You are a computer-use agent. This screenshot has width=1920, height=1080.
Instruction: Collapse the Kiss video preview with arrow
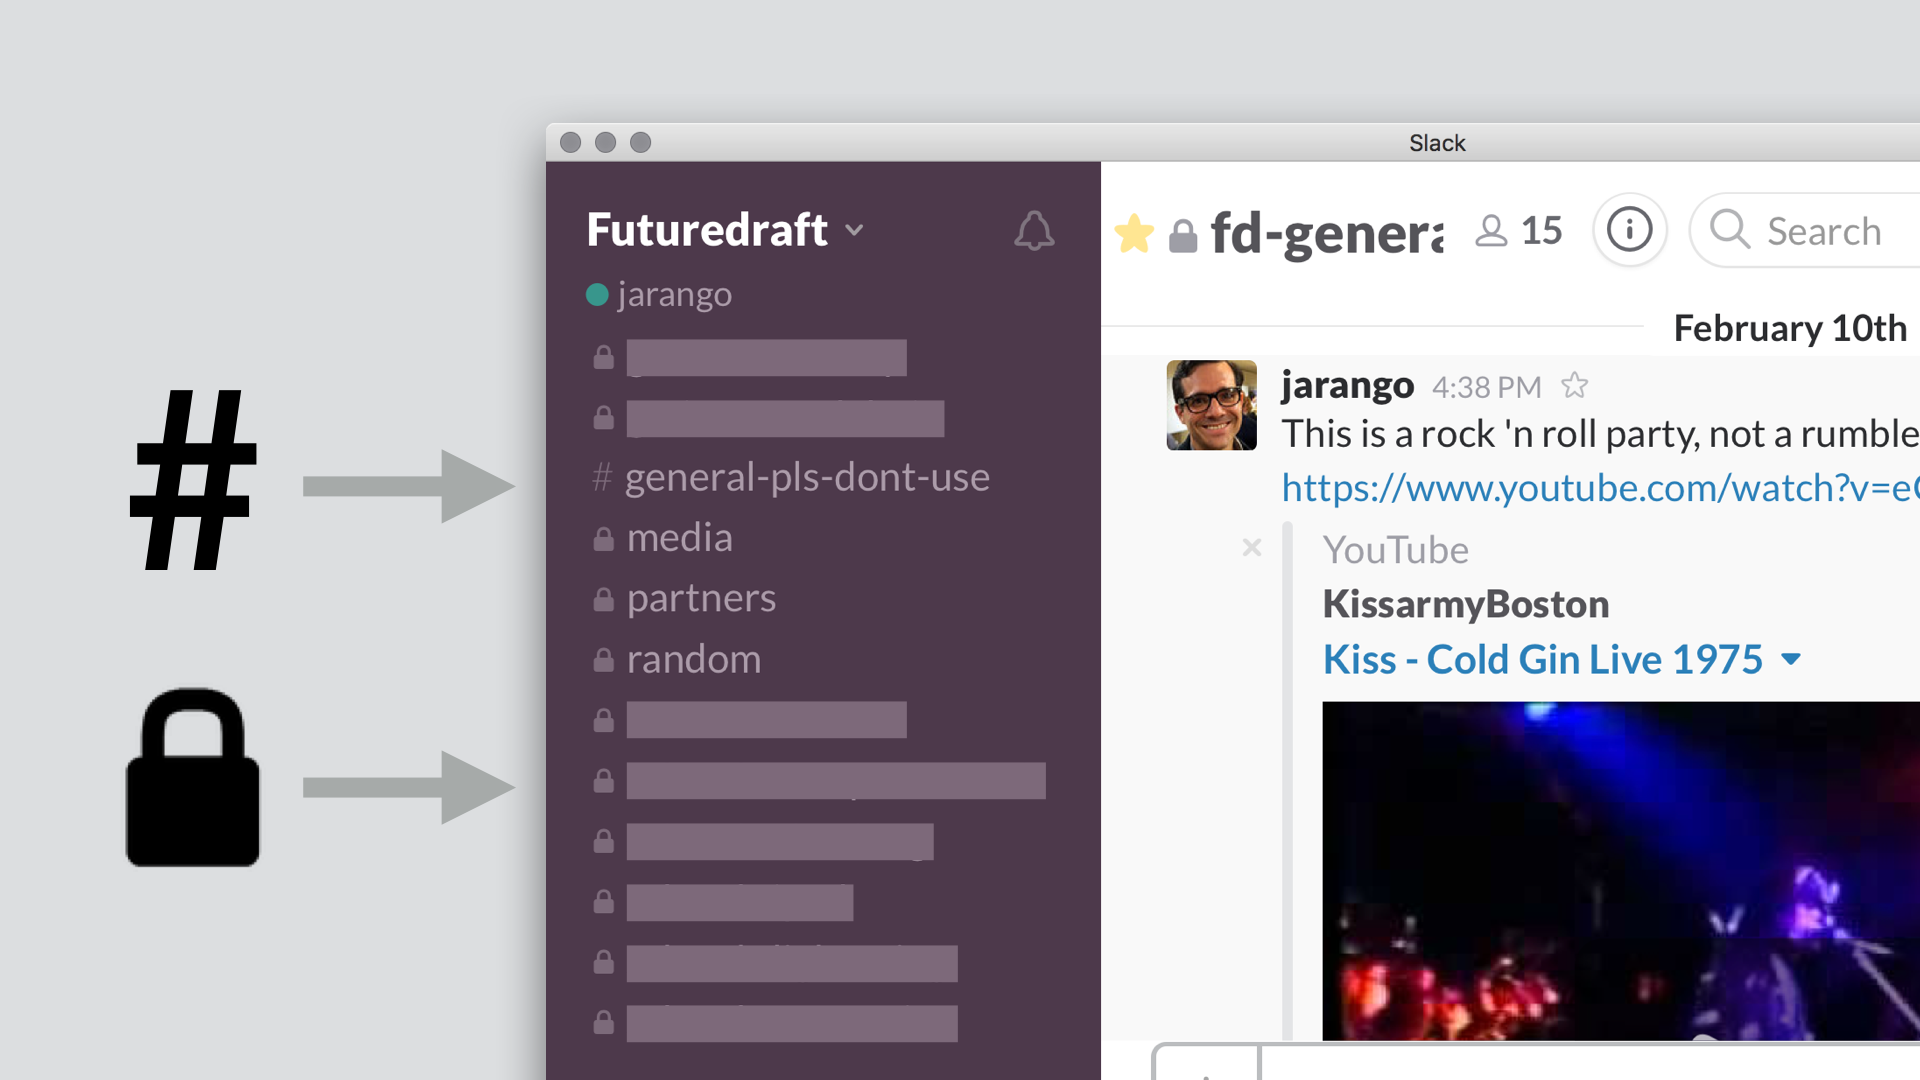pyautogui.click(x=1791, y=659)
